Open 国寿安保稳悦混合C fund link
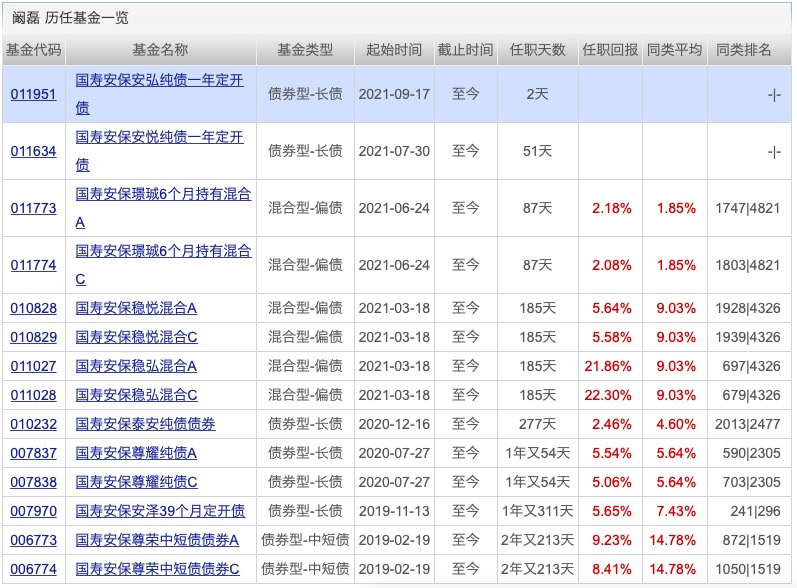Image resolution: width=797 pixels, height=588 pixels. (136, 337)
